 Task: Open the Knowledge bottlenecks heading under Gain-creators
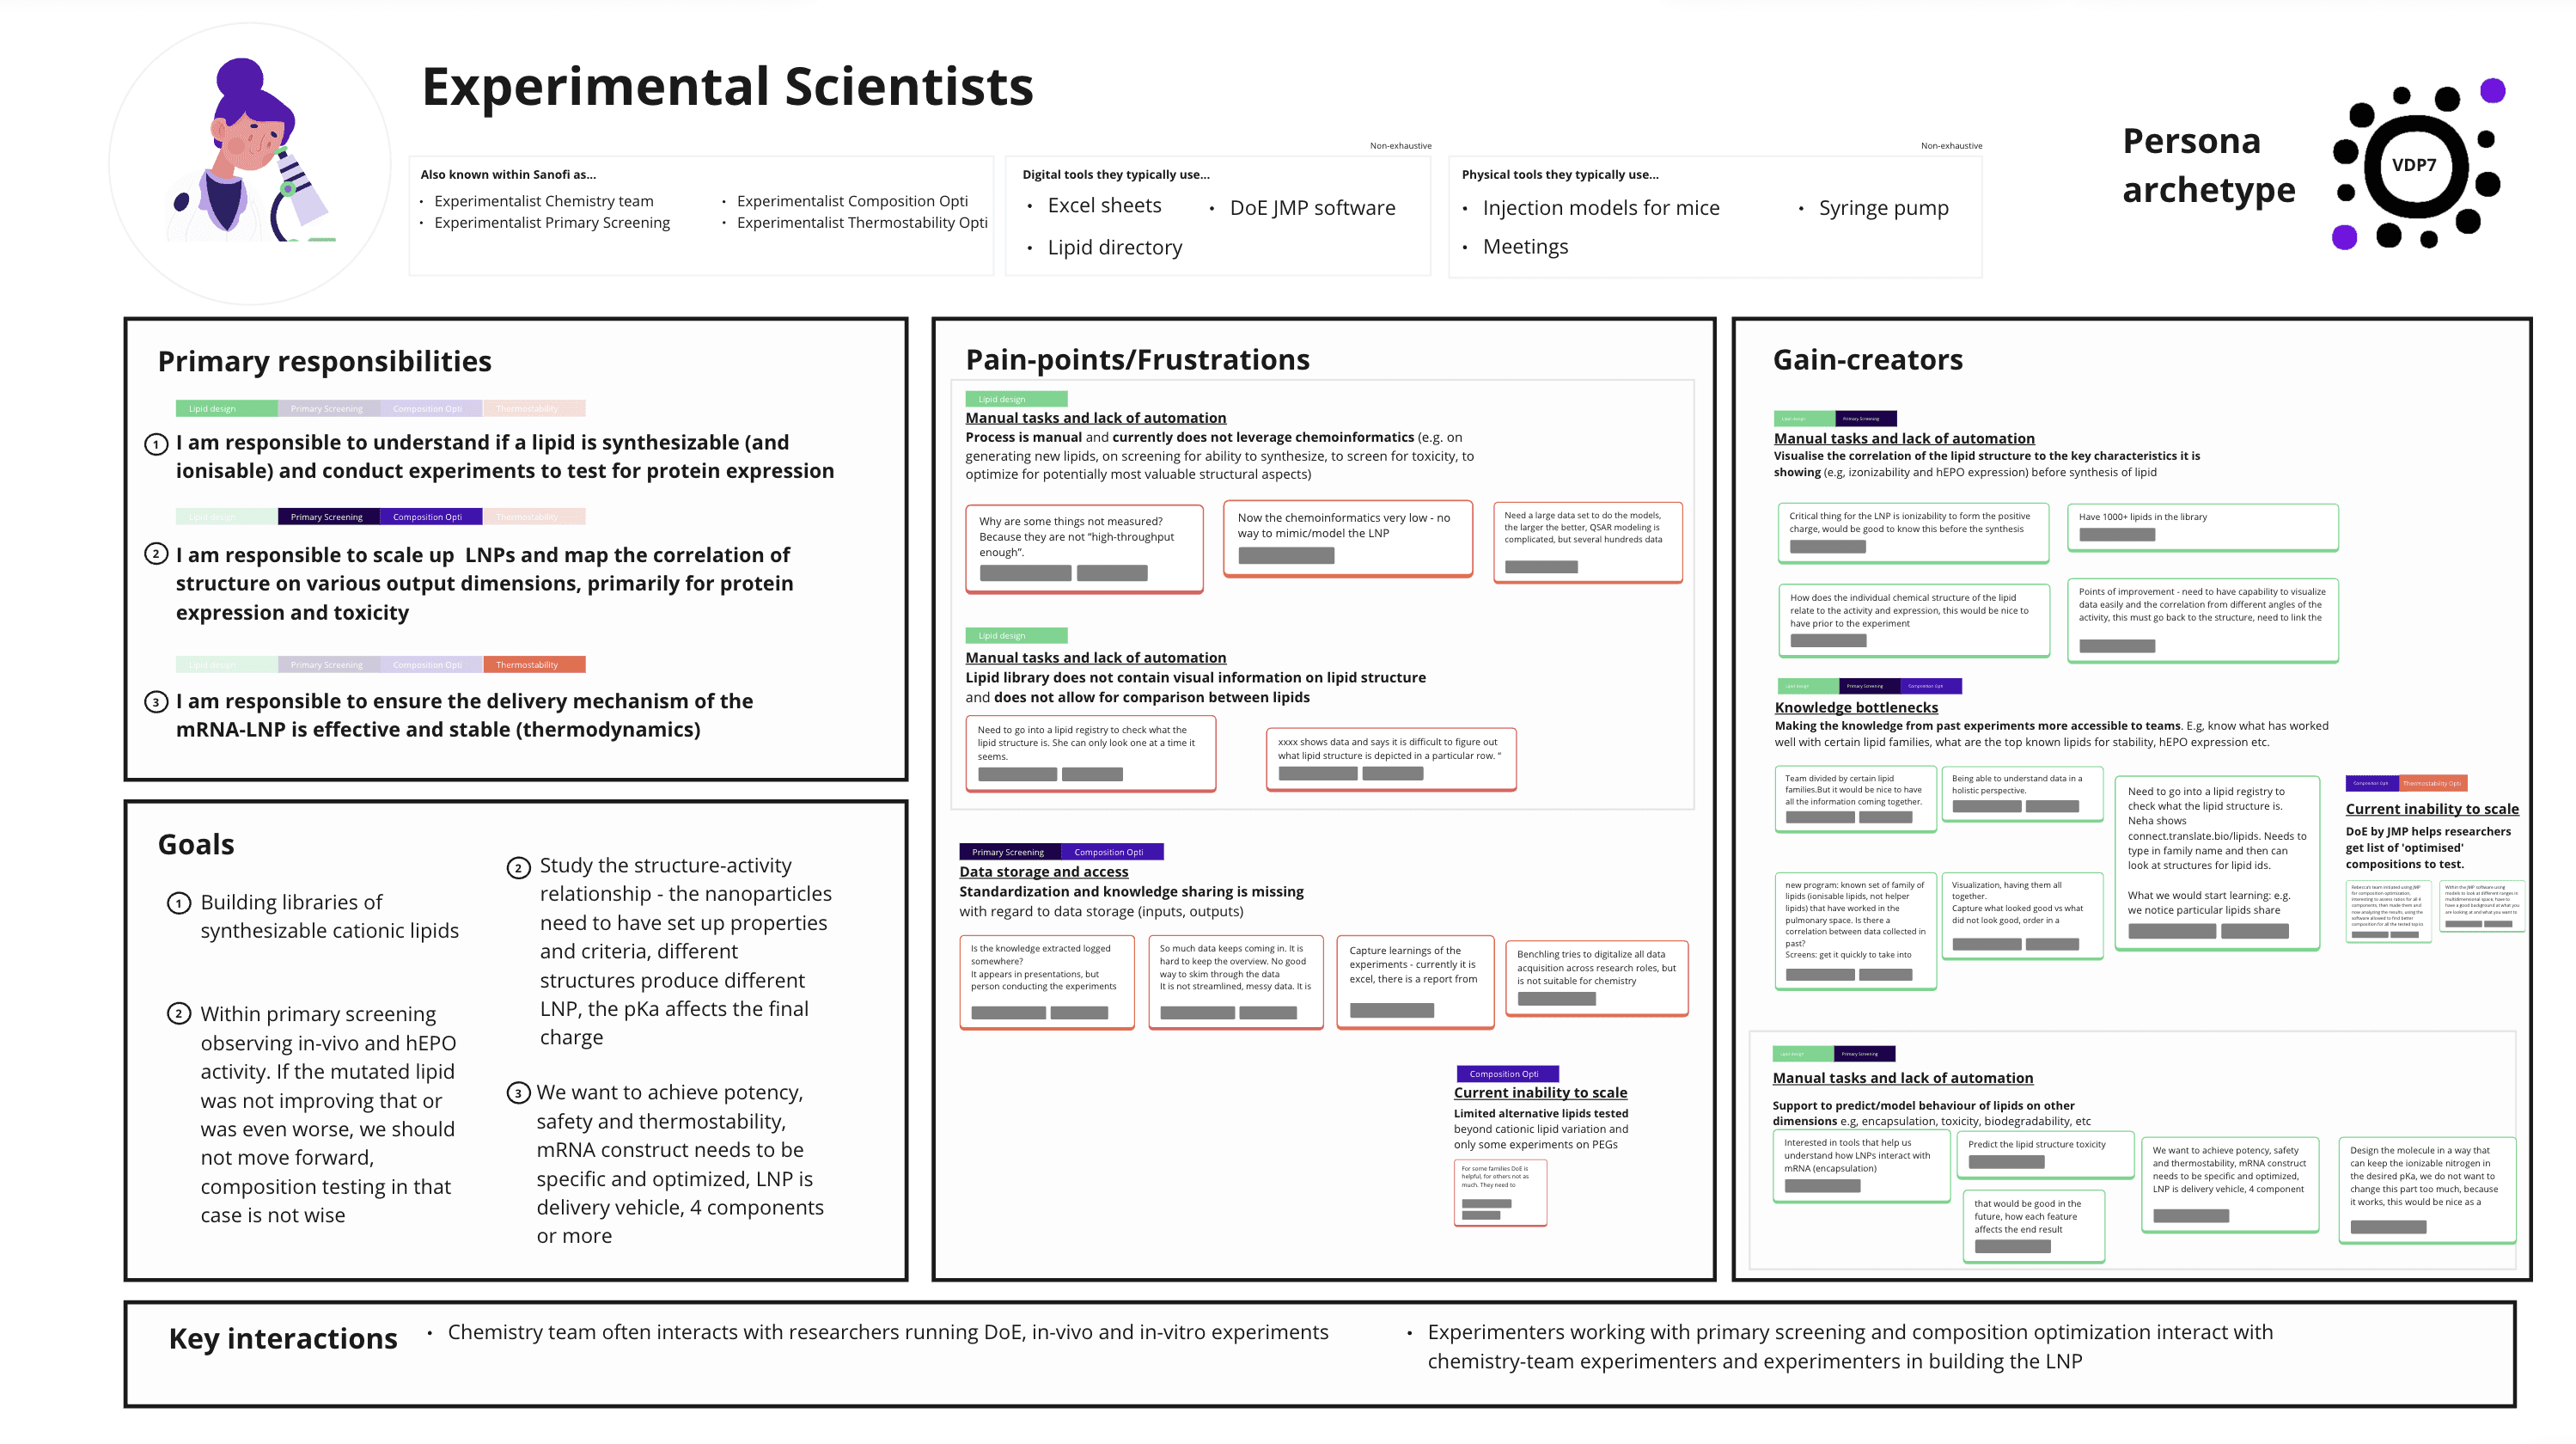[x=1855, y=708]
